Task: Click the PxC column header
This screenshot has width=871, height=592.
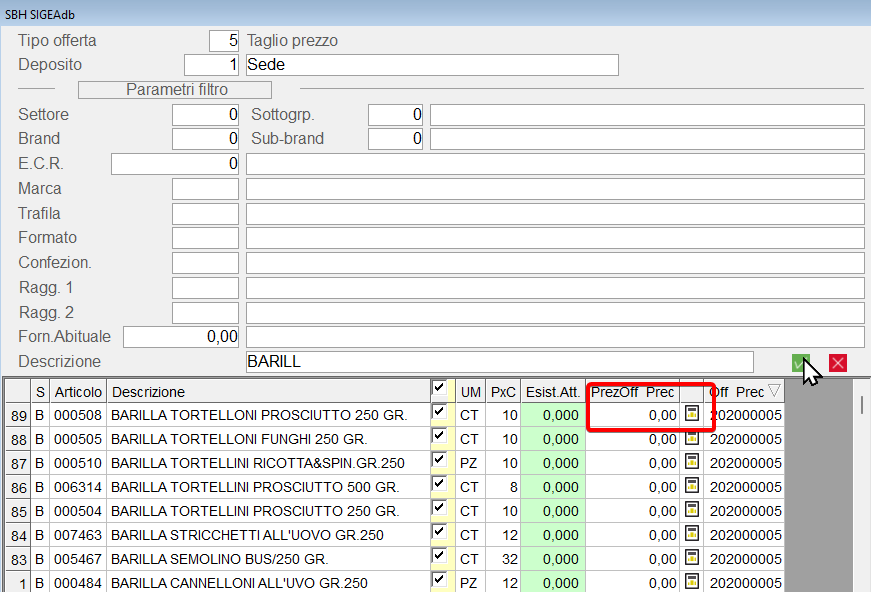Action: pyautogui.click(x=503, y=392)
